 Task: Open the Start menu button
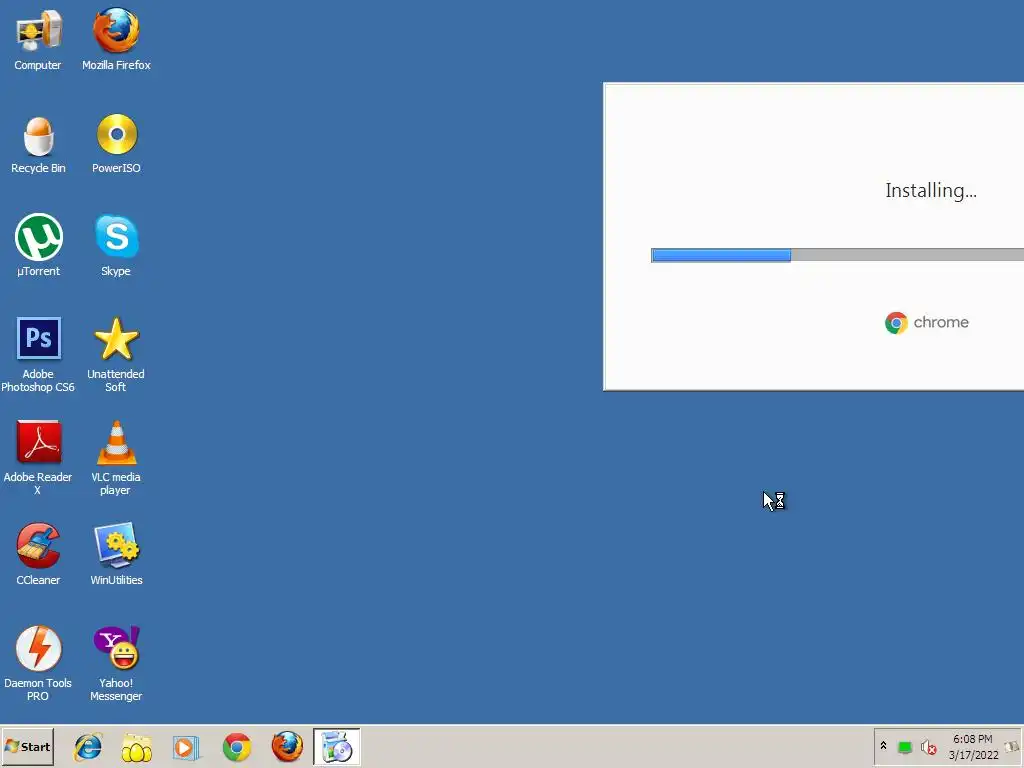(x=27, y=746)
